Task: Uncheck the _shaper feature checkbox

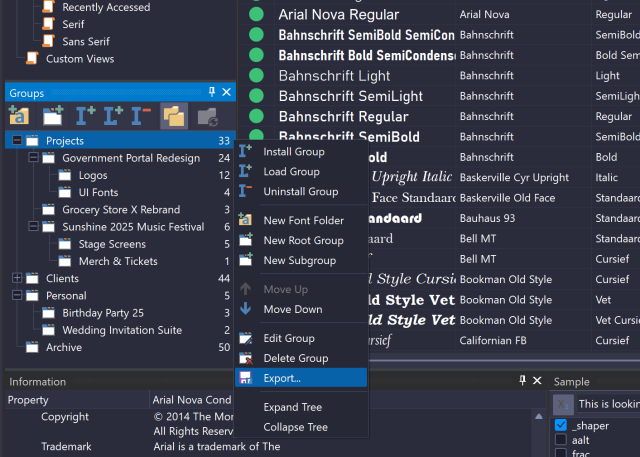Action: (x=561, y=425)
